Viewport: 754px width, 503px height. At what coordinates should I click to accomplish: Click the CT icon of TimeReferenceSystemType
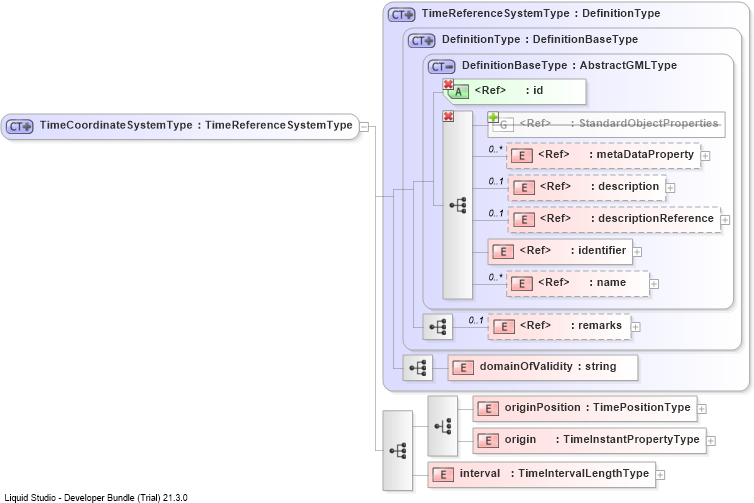click(x=402, y=15)
